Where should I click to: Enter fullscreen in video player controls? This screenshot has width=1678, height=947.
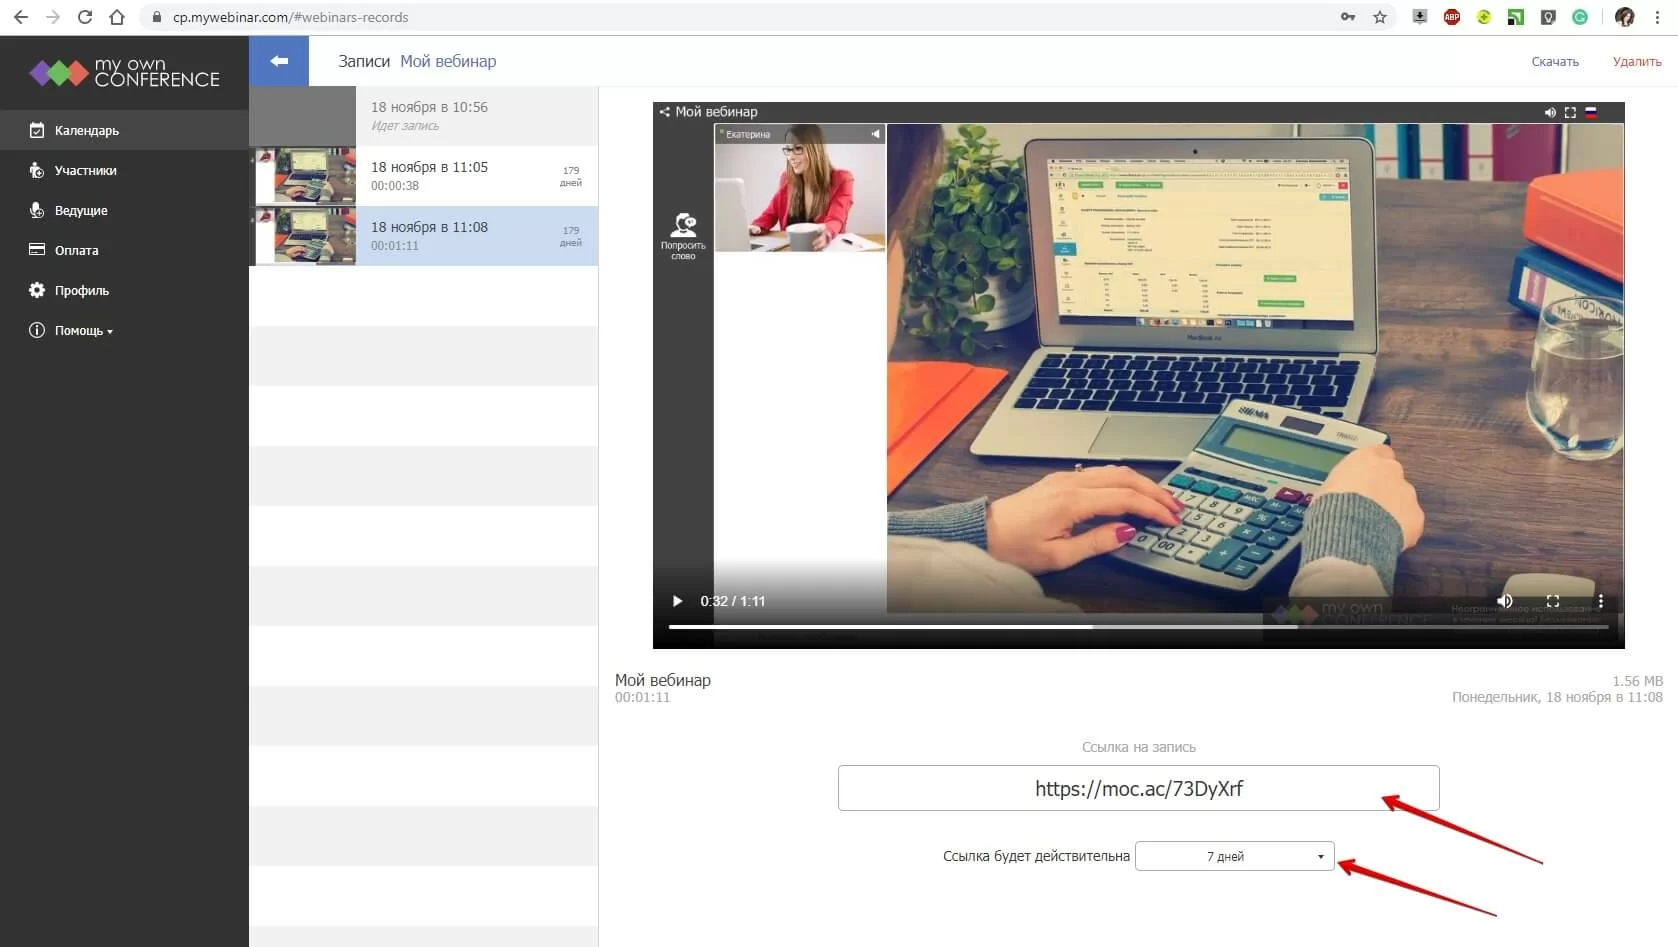pyautogui.click(x=1552, y=601)
